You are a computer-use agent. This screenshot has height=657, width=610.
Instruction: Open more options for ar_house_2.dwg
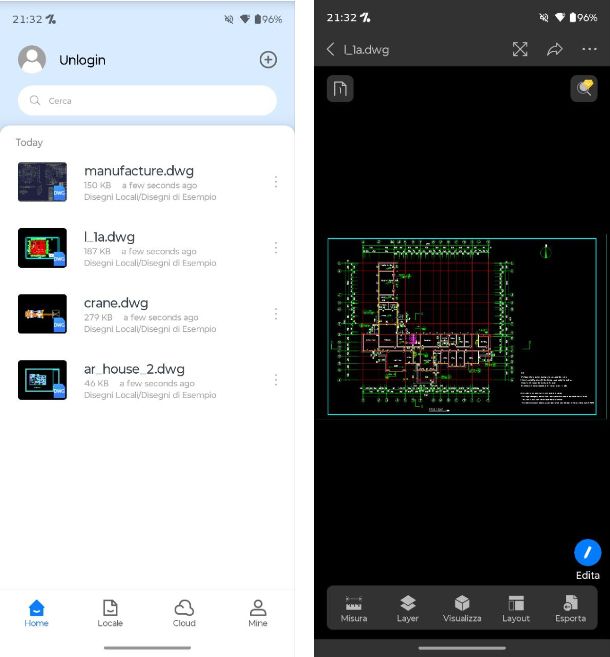pos(276,380)
